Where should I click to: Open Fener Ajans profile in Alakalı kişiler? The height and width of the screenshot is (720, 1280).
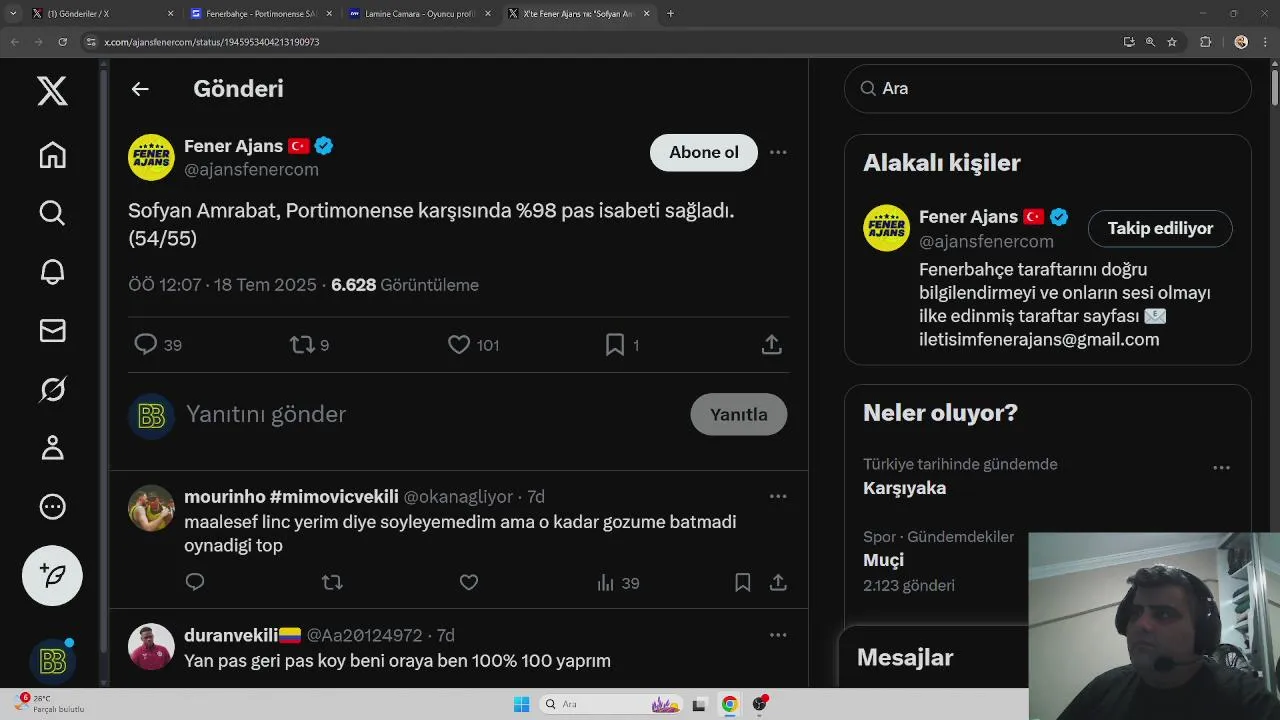[x=968, y=217]
